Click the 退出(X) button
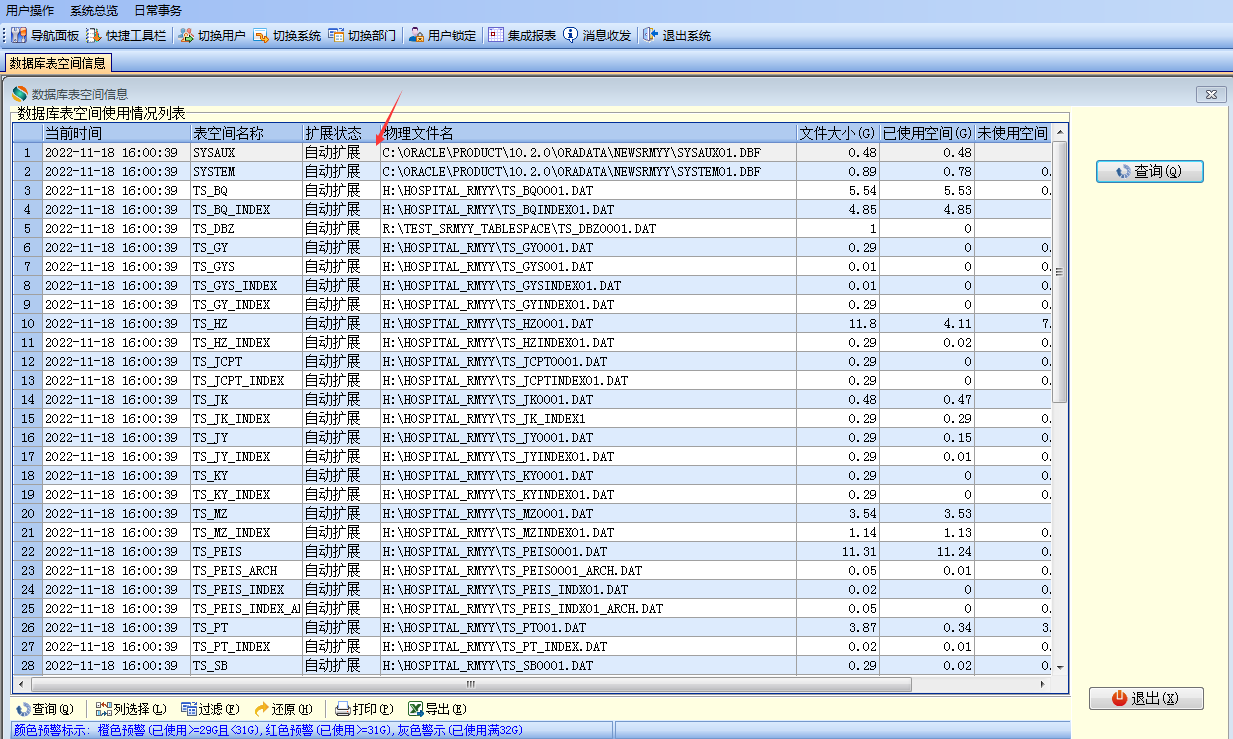1233x739 pixels. coord(1146,698)
